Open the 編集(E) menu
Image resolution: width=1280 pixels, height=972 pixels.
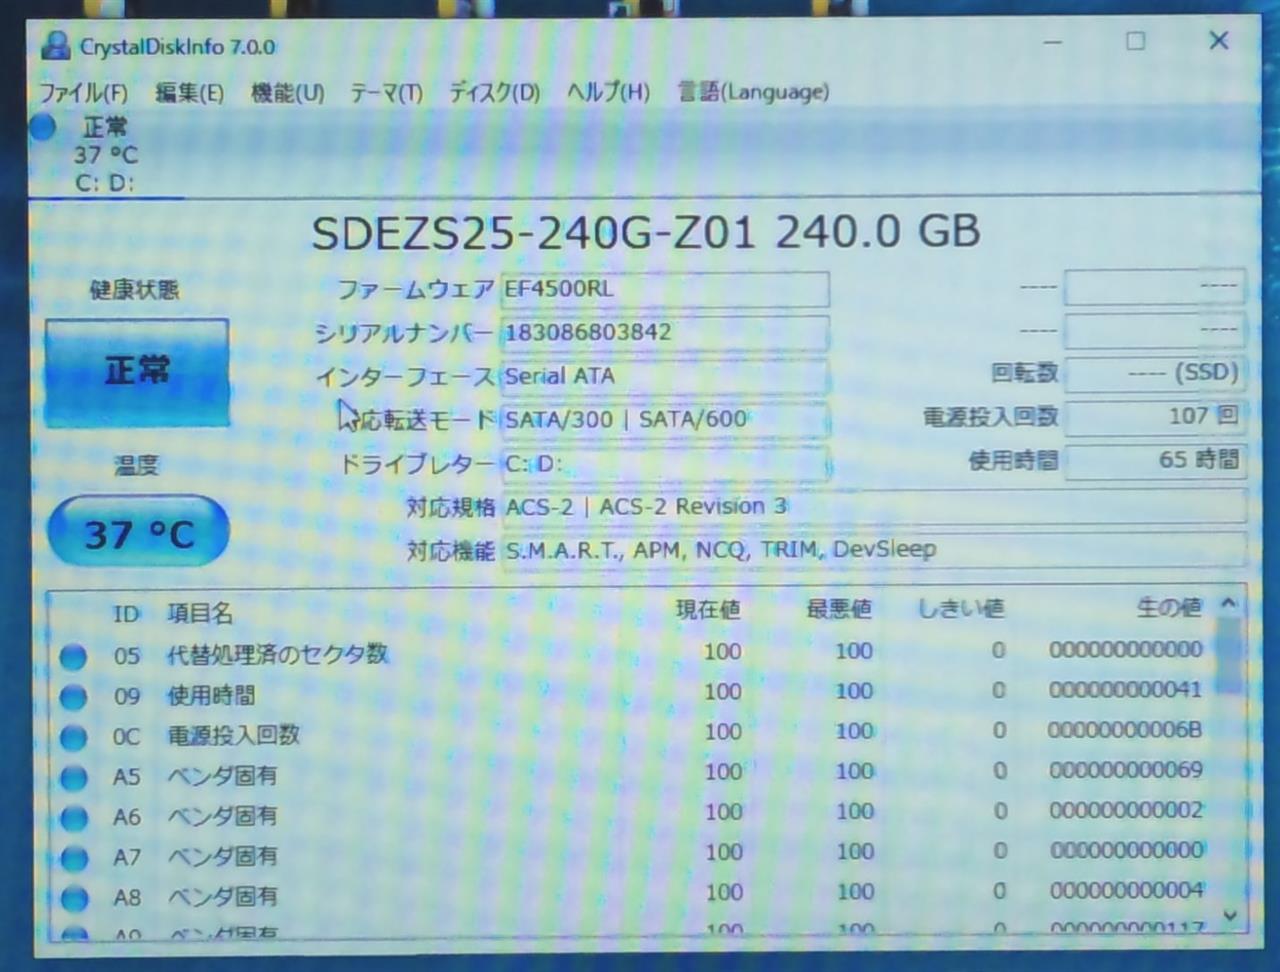click(189, 93)
